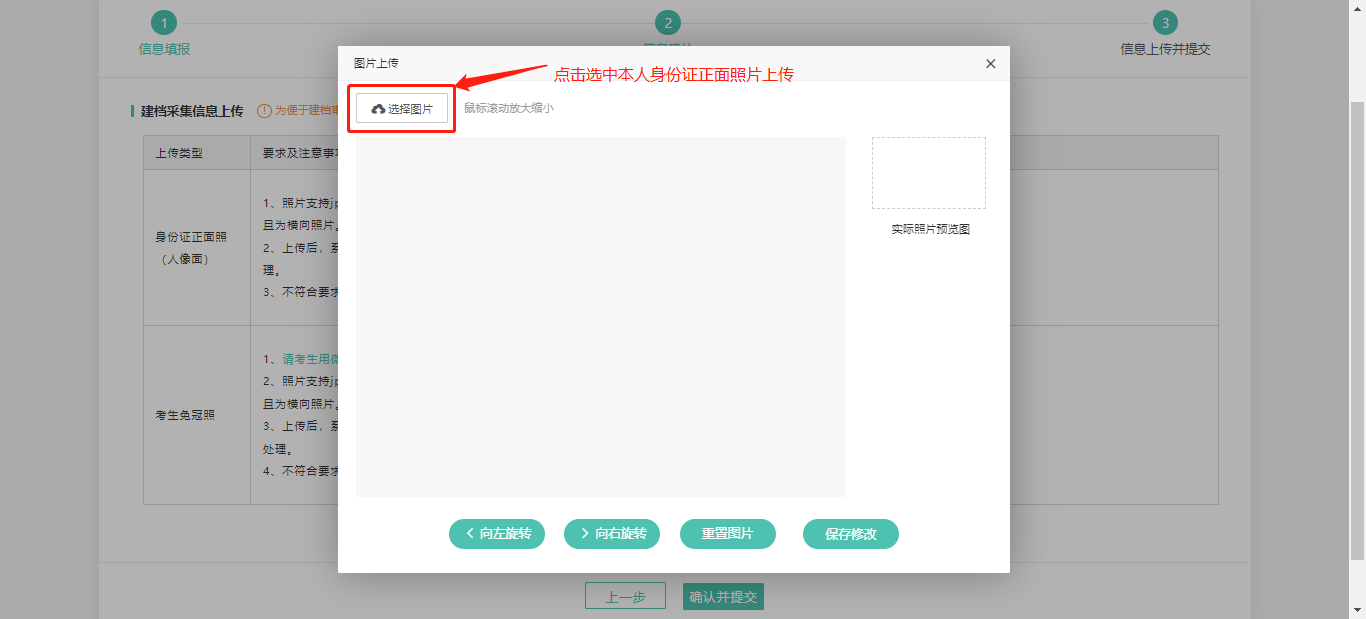Click the scrollbar up arrow on the right
Viewport: 1366px width, 619px height.
click(x=1358, y=8)
